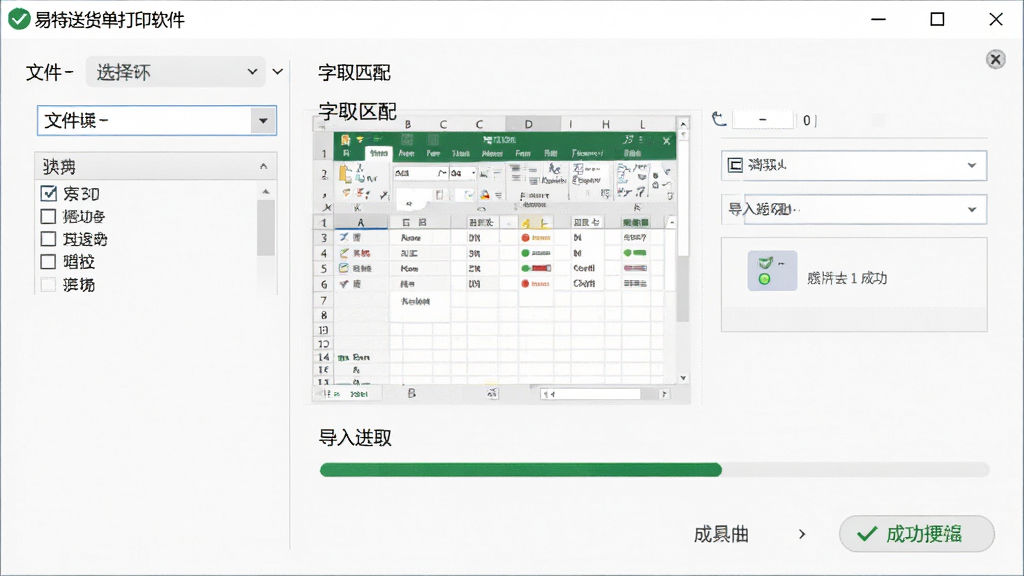This screenshot has width=1024, height=576.
Task: Click the checkmark icon on the 成功 button
Action: 867,534
